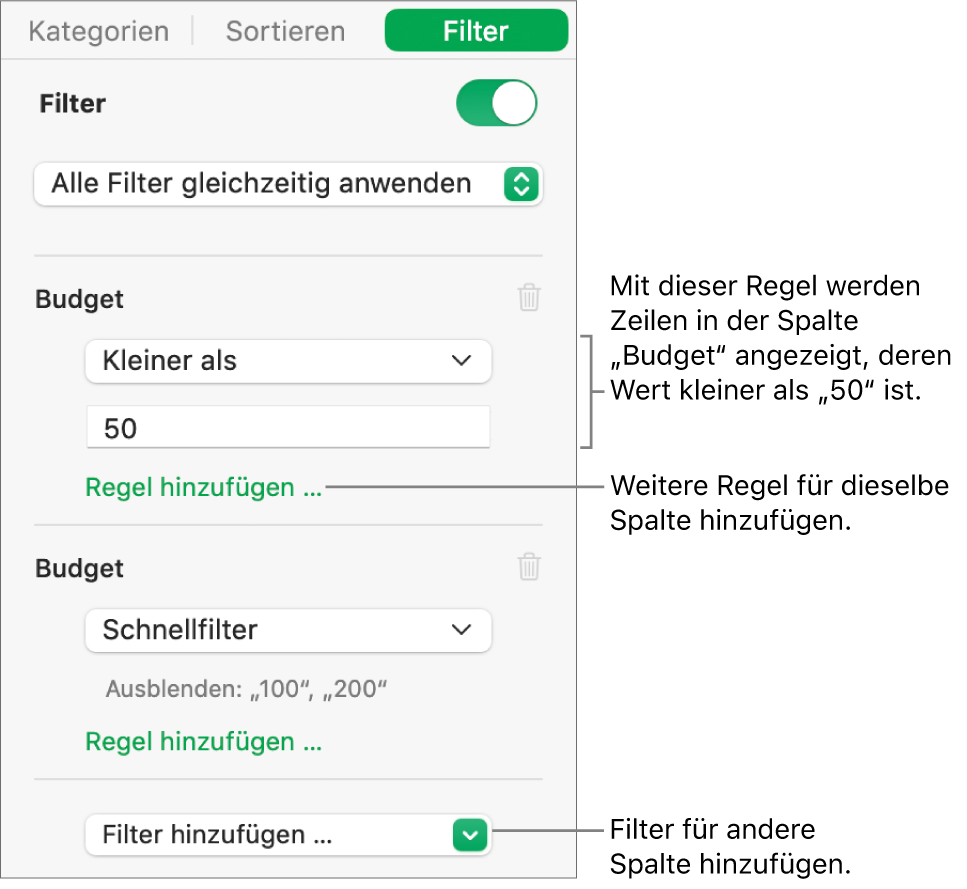The width and height of the screenshot is (967, 889).
Task: Switch to the Sortieren tab
Action: click(285, 31)
